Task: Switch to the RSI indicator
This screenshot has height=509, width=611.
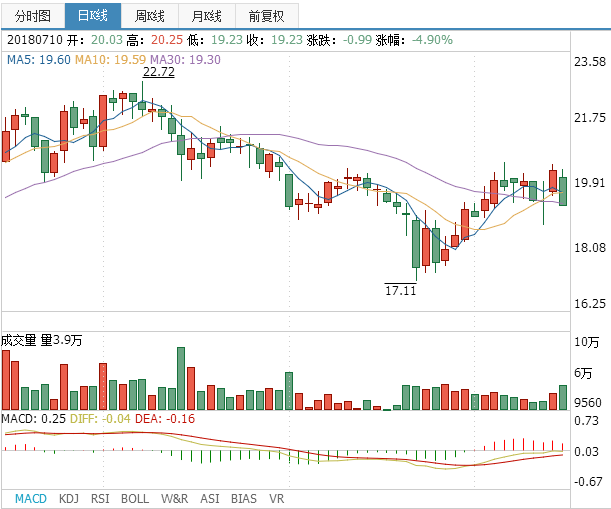Action: [x=100, y=498]
